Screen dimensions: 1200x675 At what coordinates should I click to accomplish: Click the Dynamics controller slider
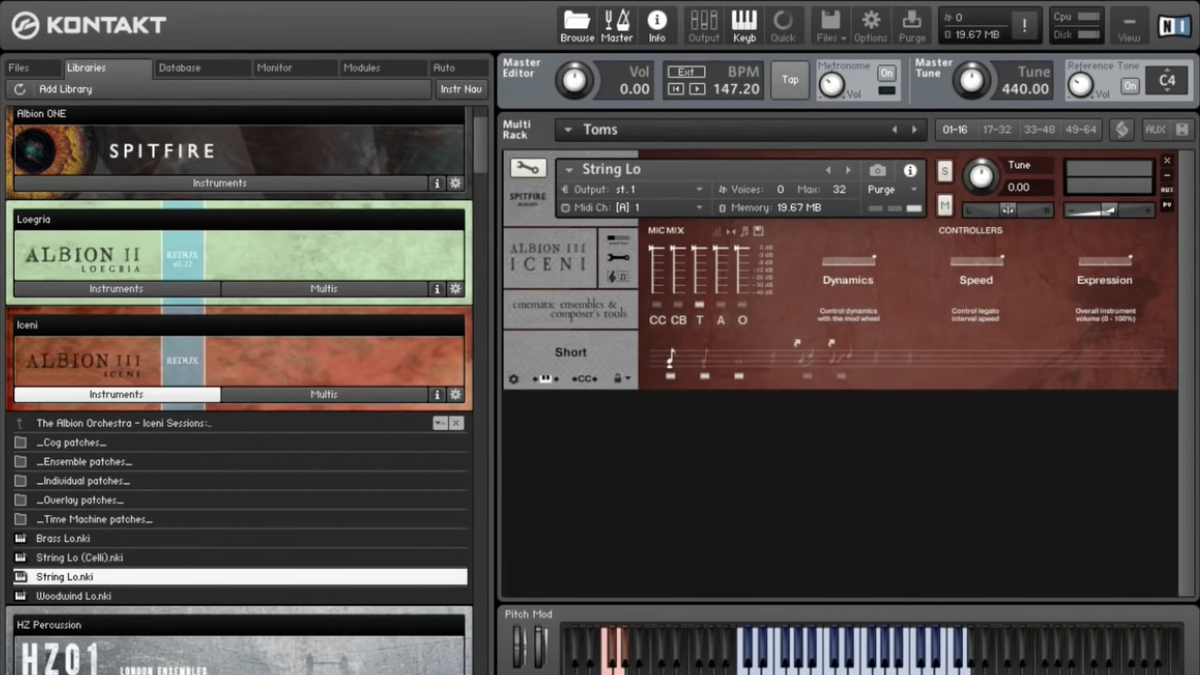pyautogui.click(x=848, y=261)
